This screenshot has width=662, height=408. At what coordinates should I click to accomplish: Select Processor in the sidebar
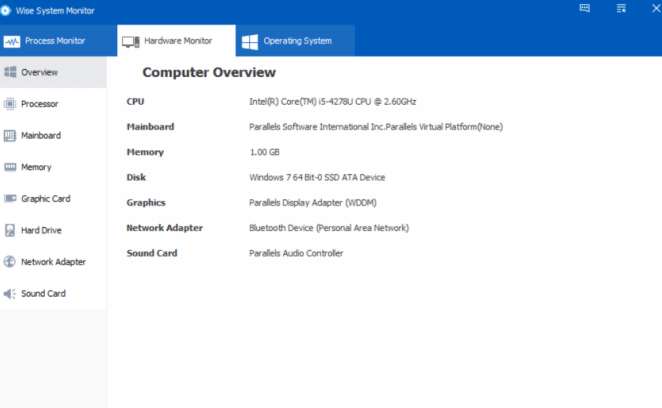click(53, 104)
